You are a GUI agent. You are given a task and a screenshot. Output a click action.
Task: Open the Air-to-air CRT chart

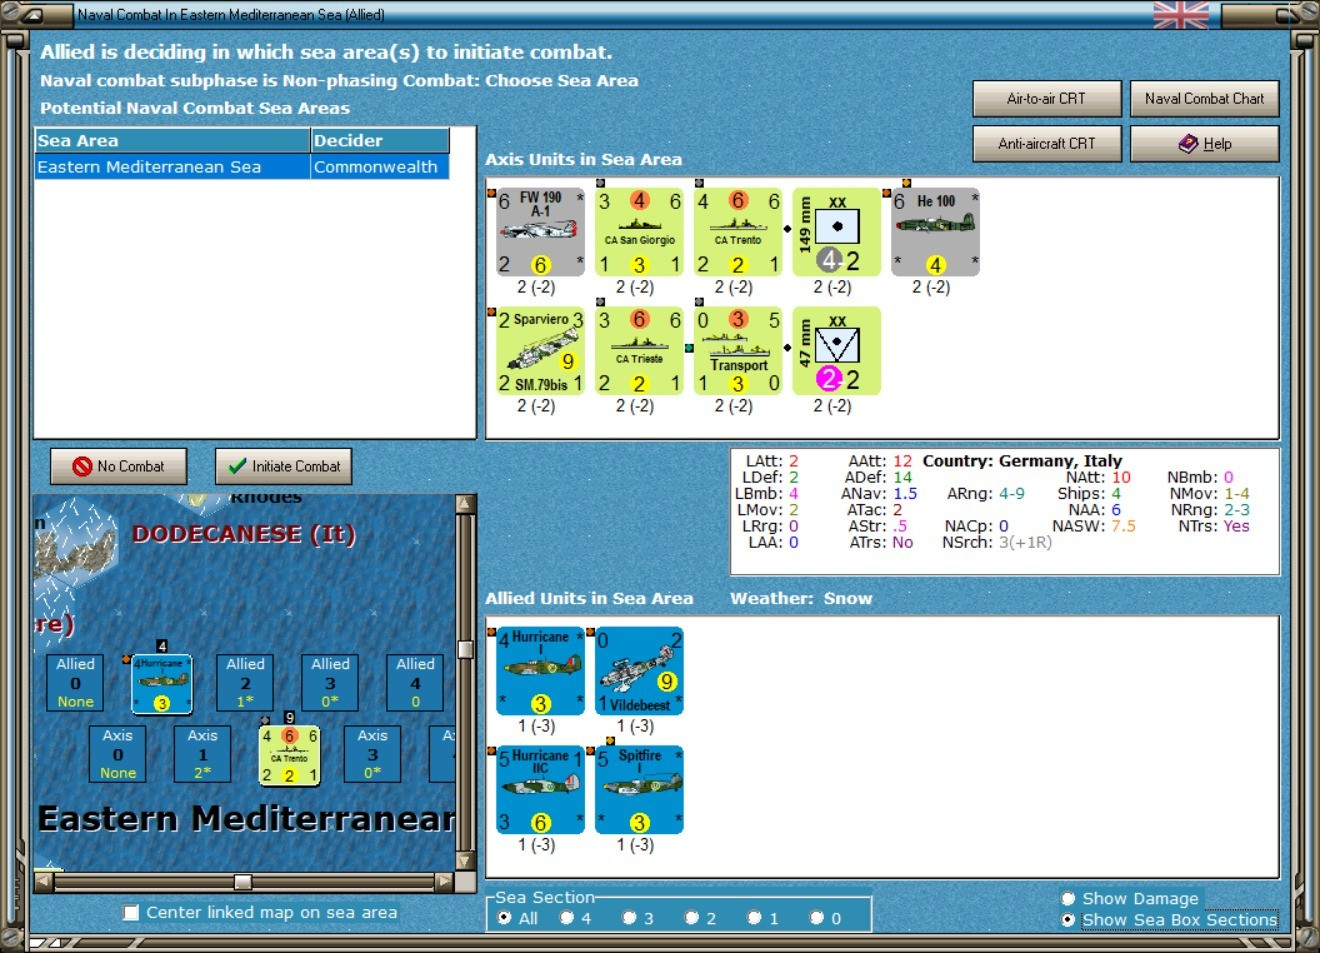[1046, 98]
